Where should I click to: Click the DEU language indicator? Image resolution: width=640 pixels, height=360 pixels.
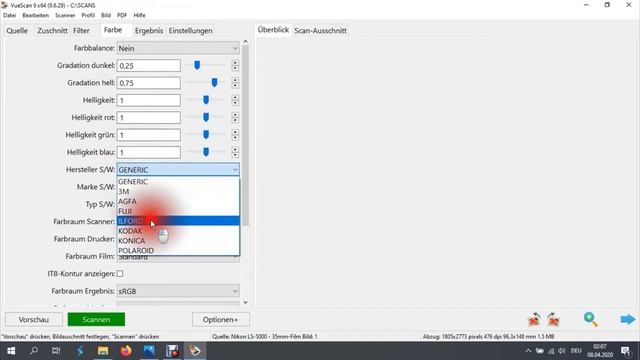pyautogui.click(x=576, y=351)
